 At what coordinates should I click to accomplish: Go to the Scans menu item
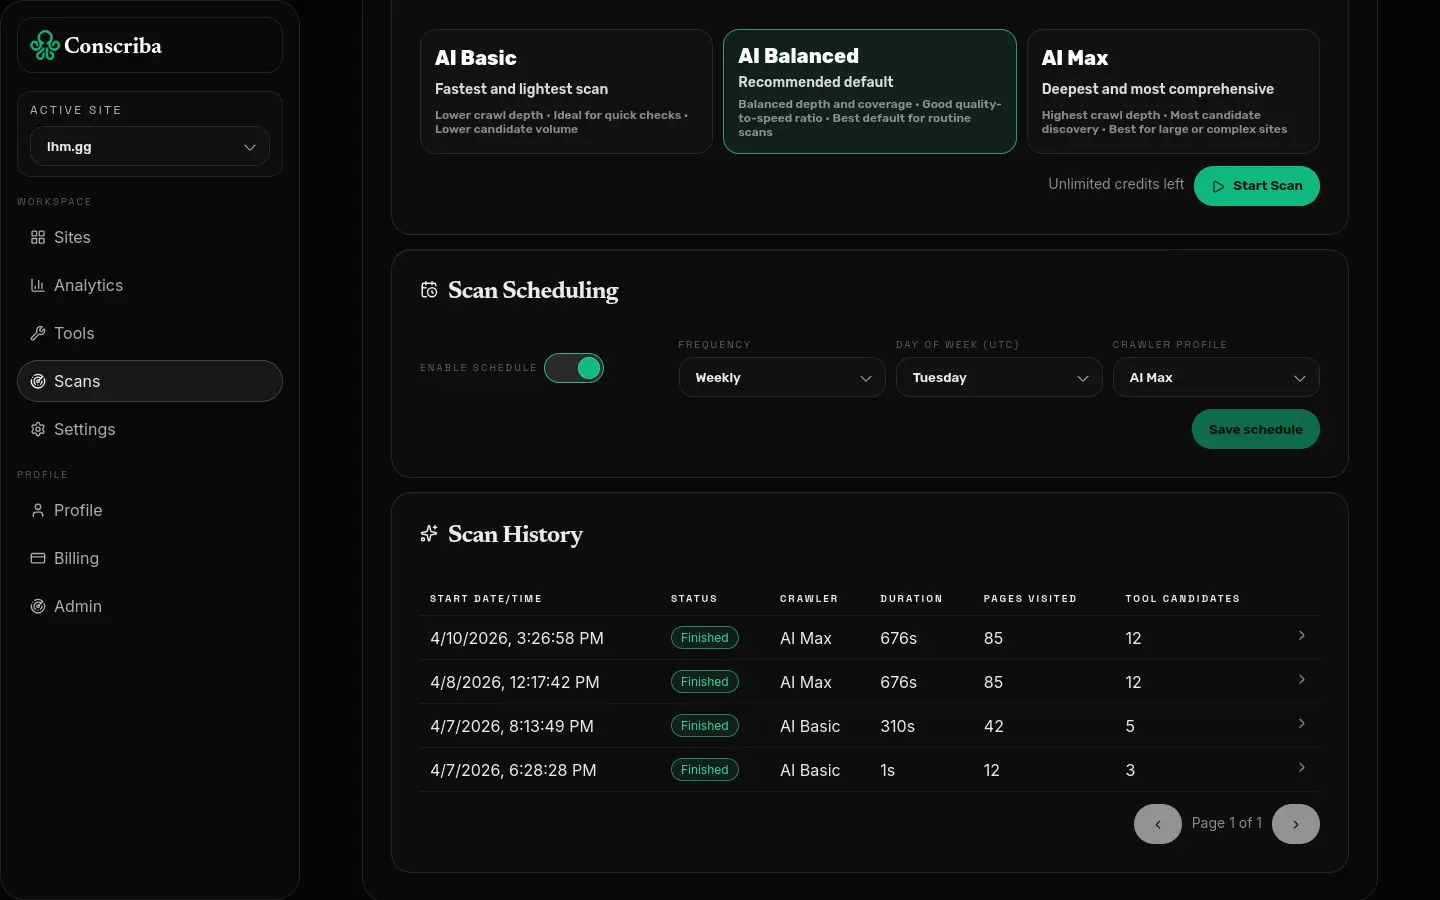tap(150, 381)
